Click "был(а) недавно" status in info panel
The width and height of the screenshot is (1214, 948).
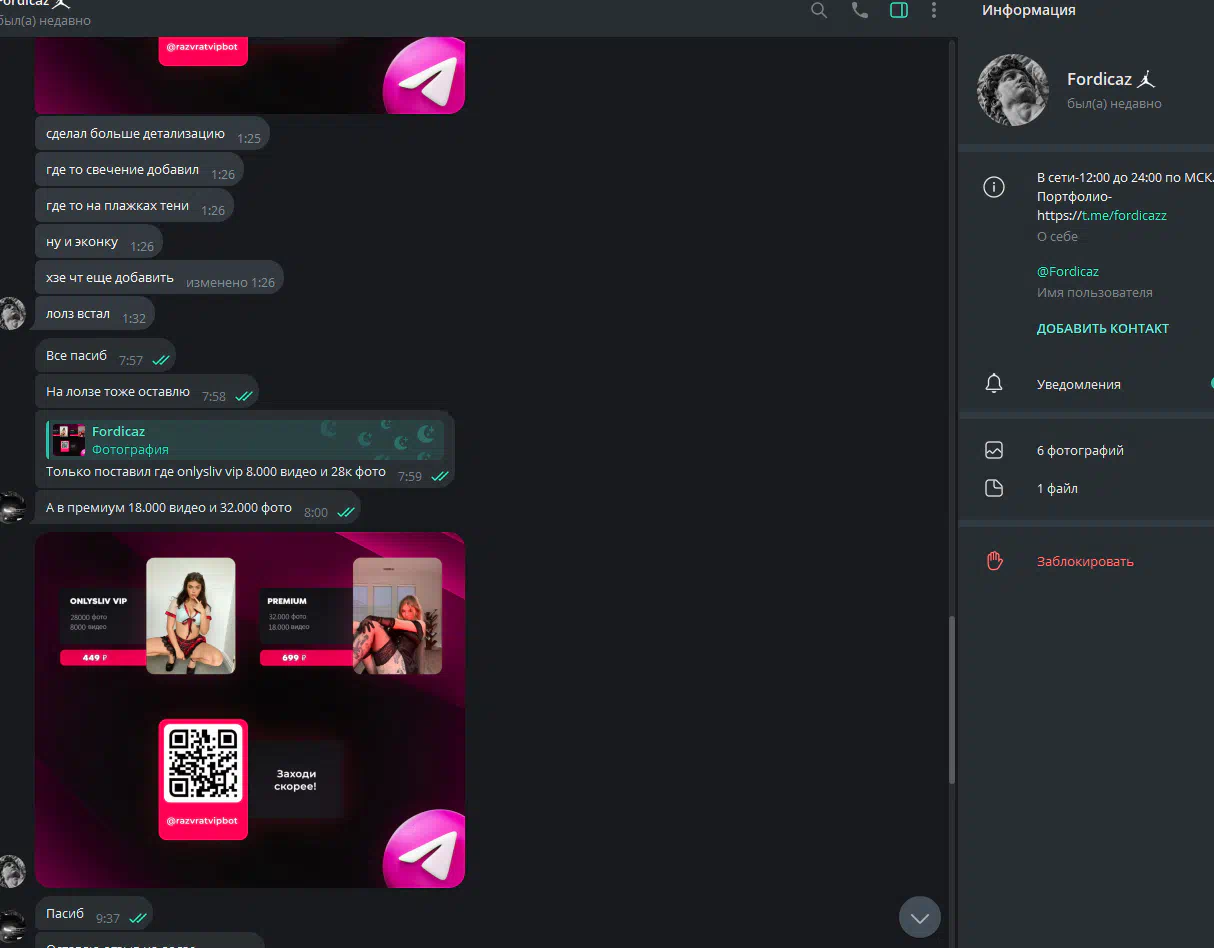coord(1114,103)
